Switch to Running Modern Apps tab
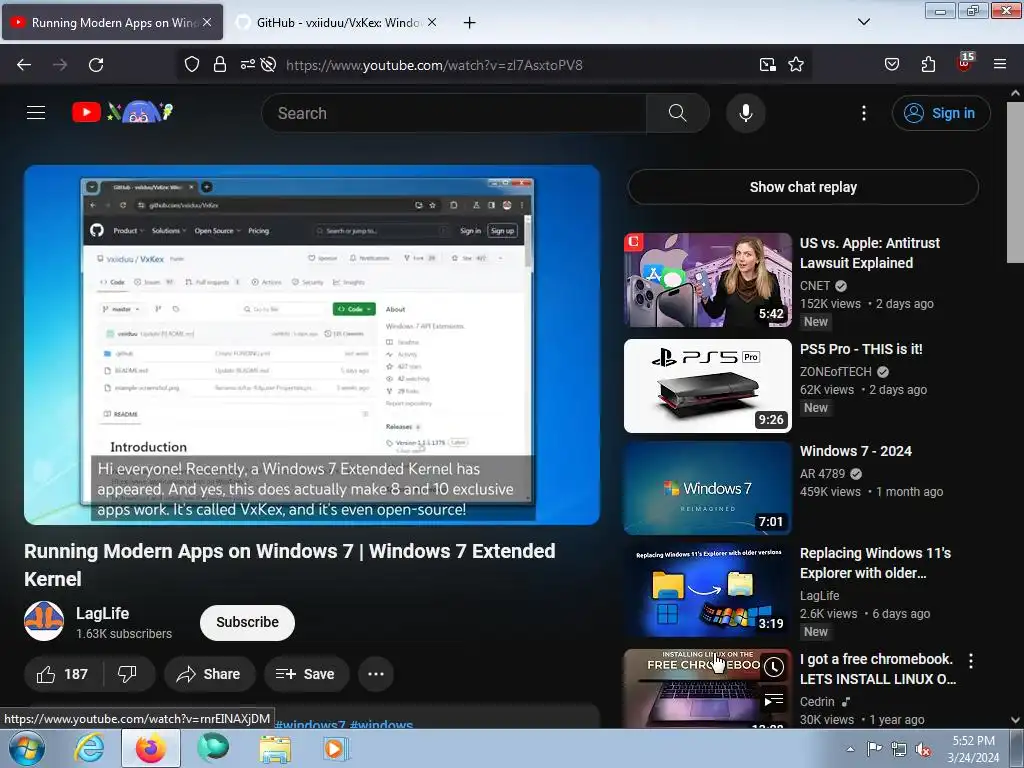This screenshot has height=768, width=1024. (x=114, y=22)
